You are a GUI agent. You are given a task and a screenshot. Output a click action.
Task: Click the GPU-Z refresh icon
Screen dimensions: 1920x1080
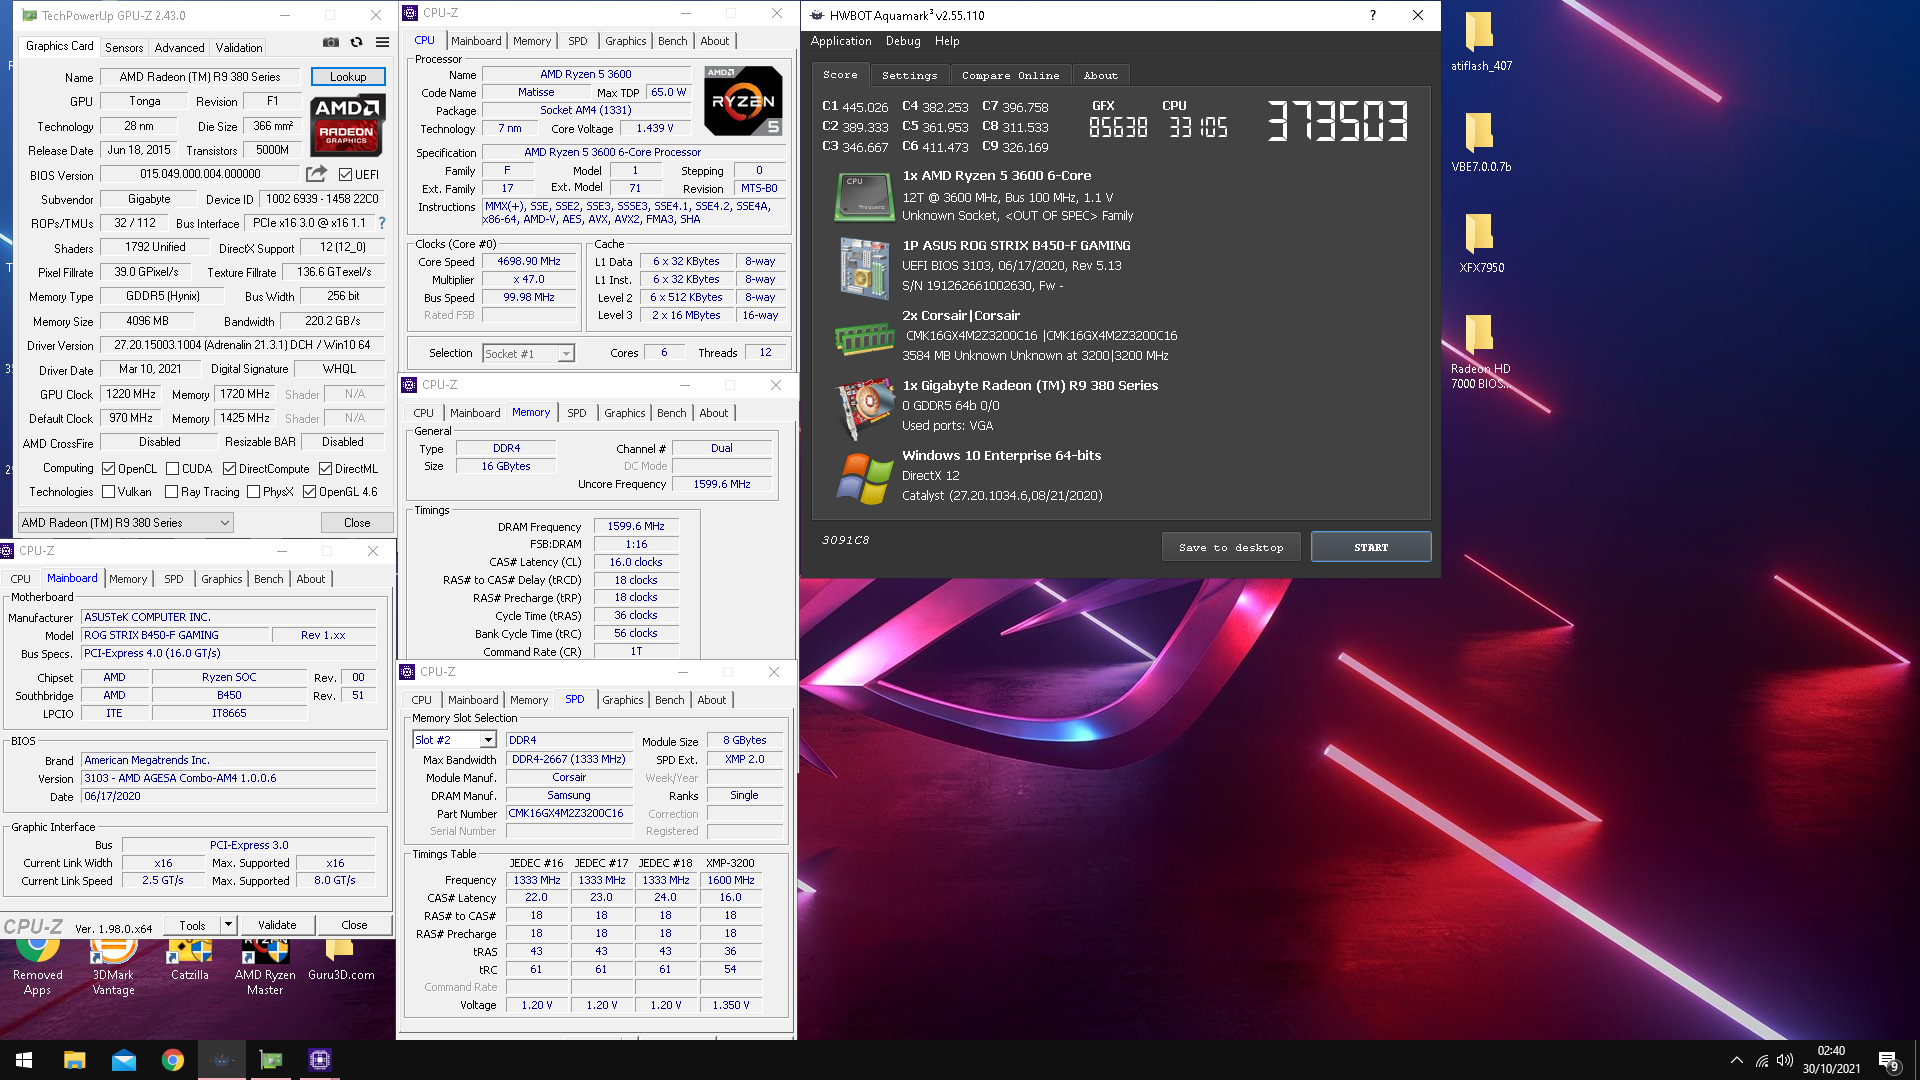point(356,42)
